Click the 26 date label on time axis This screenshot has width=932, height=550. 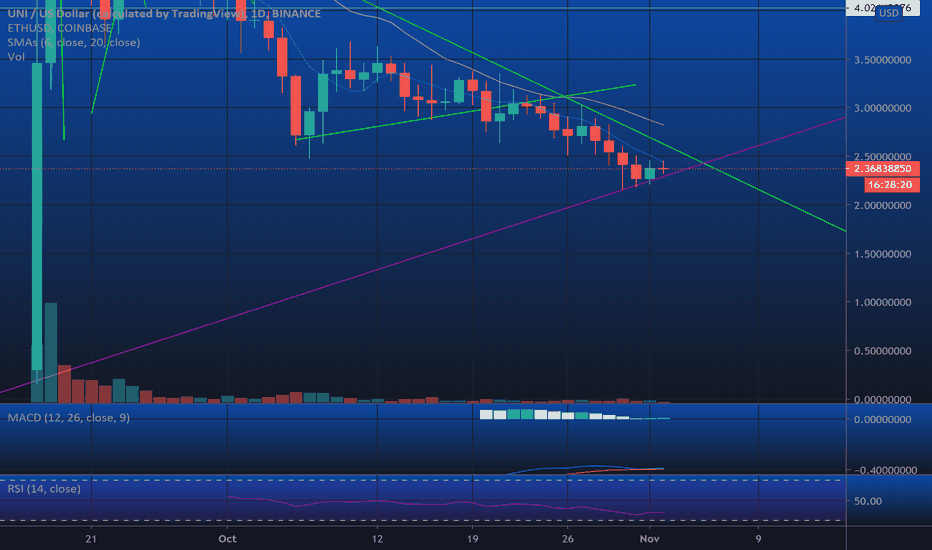coord(568,539)
